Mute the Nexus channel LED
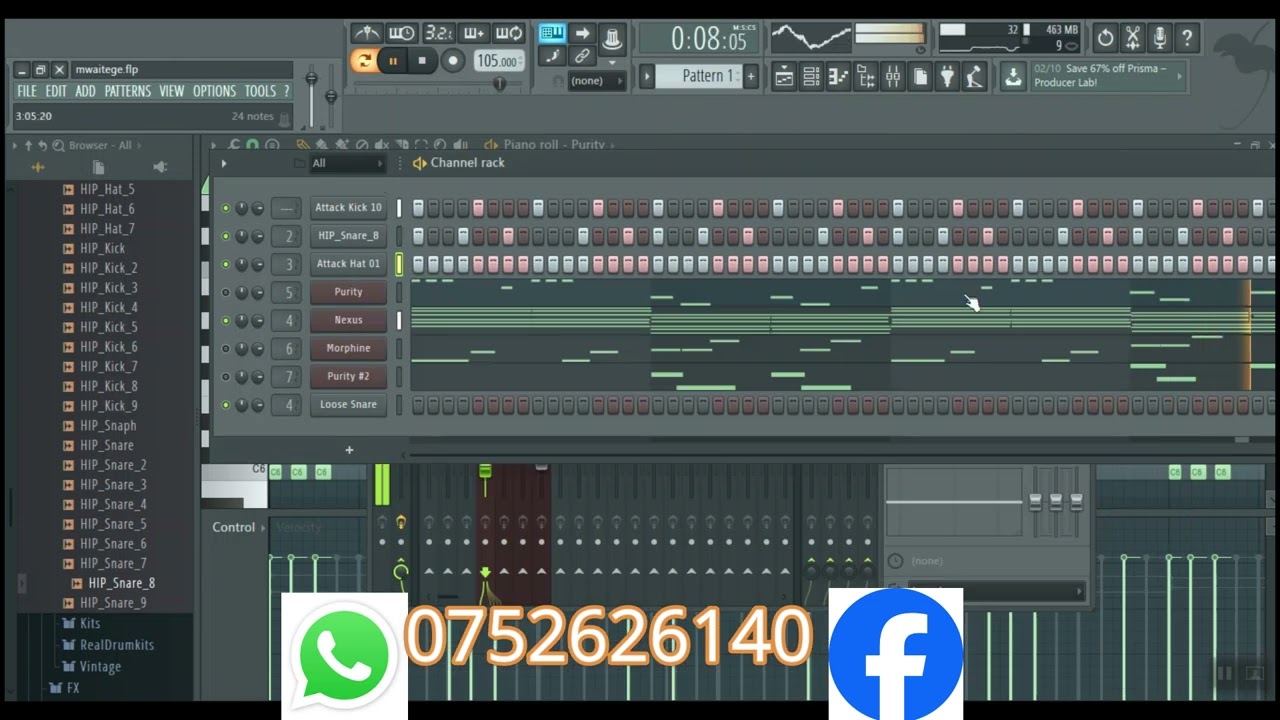 click(226, 320)
